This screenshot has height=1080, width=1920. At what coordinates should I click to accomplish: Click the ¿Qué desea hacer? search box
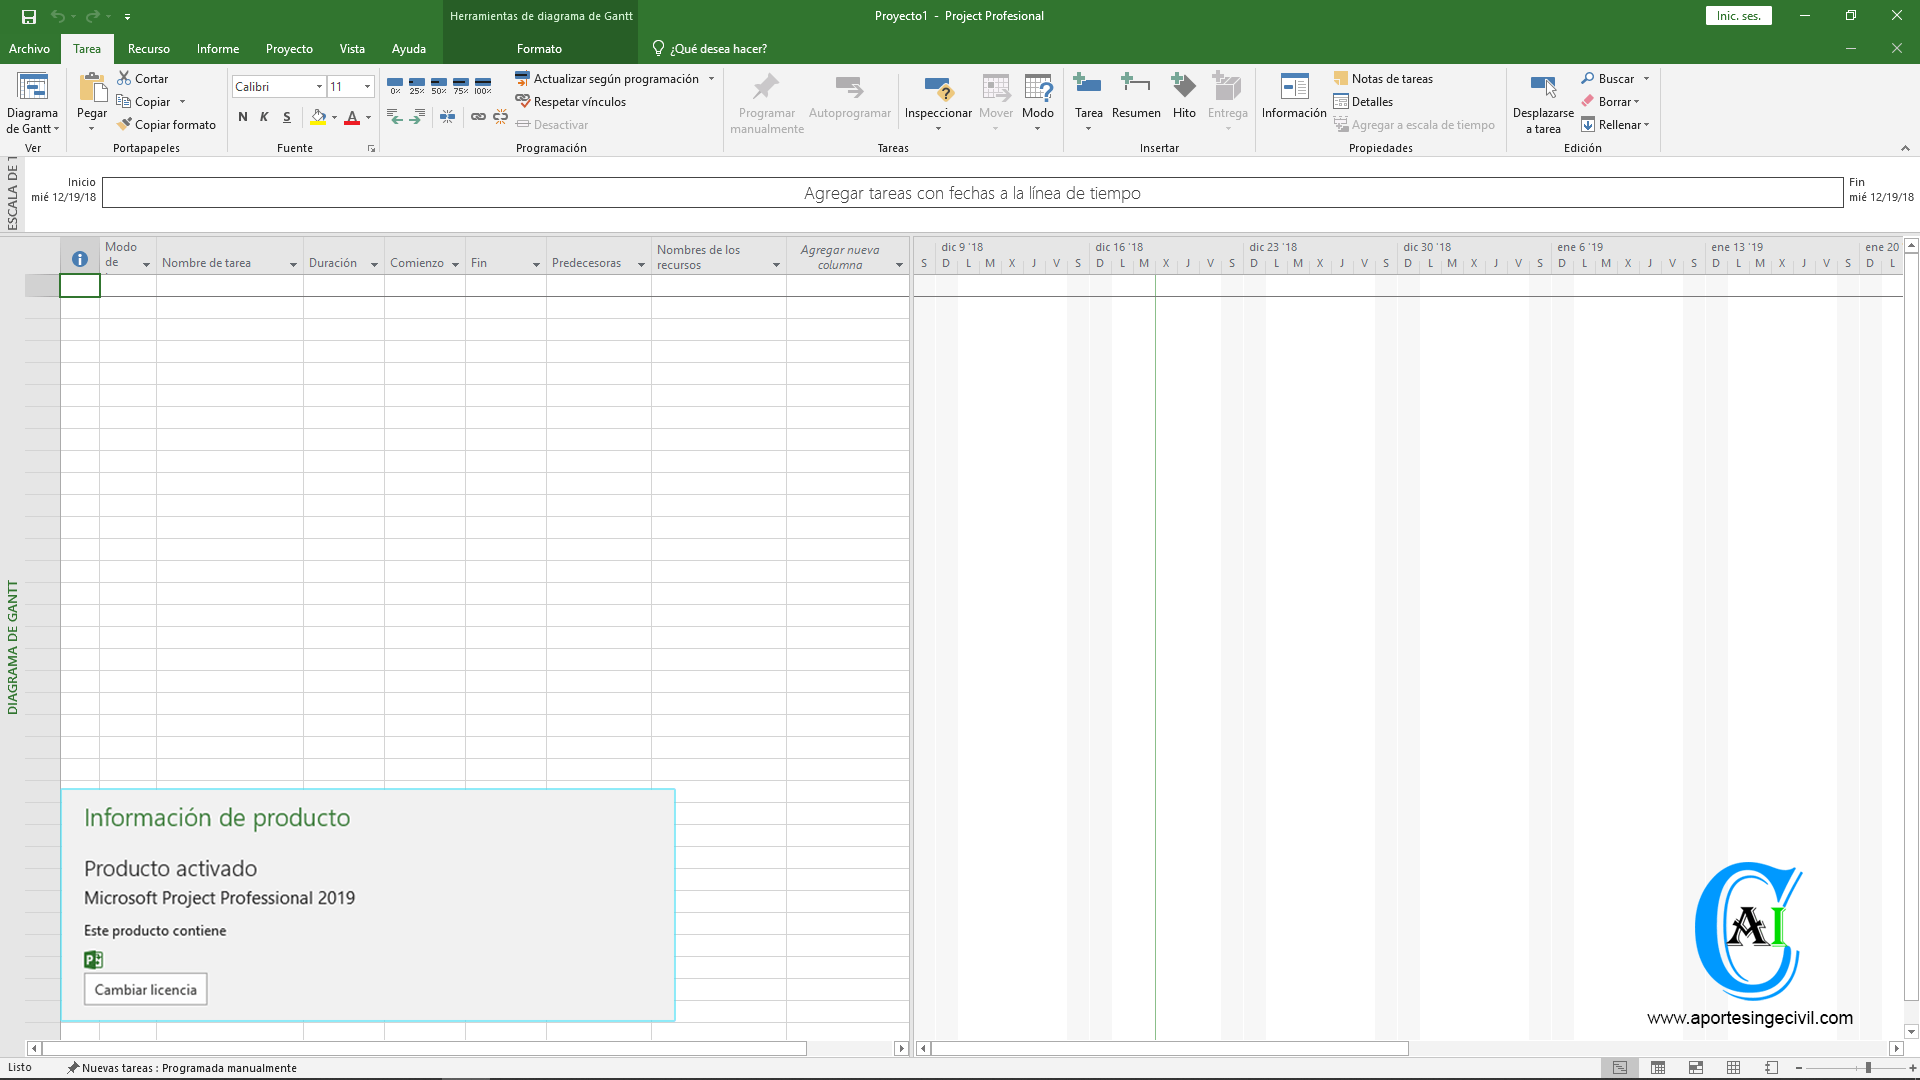click(x=718, y=49)
